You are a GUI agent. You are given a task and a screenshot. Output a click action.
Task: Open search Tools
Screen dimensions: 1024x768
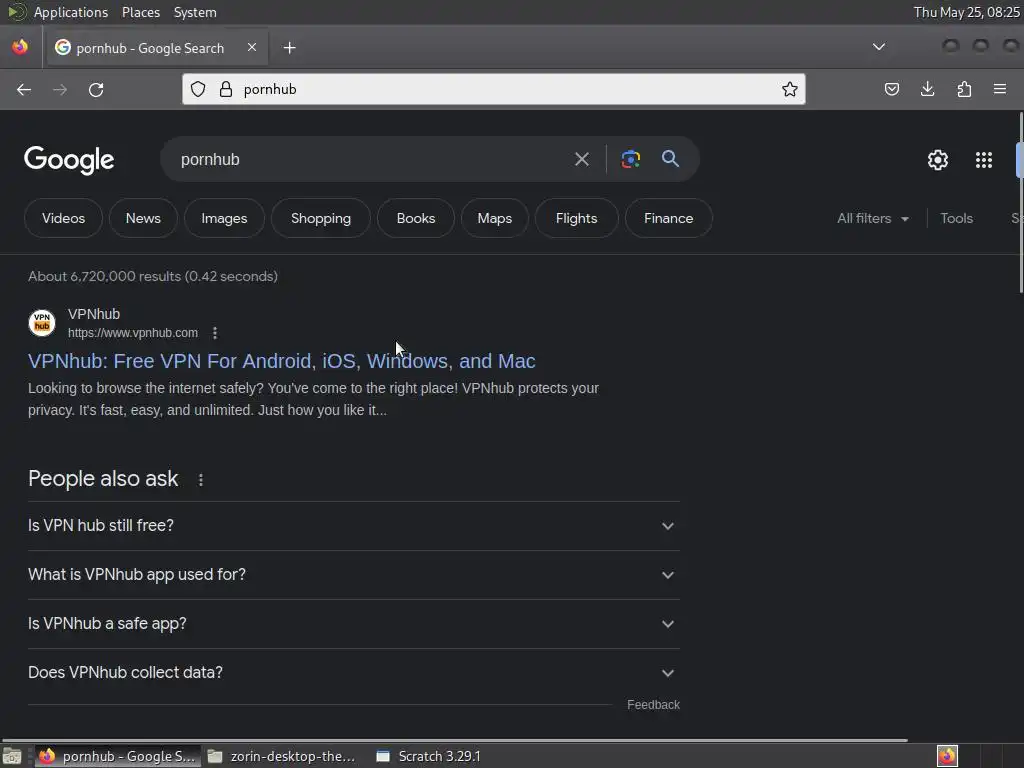956,218
